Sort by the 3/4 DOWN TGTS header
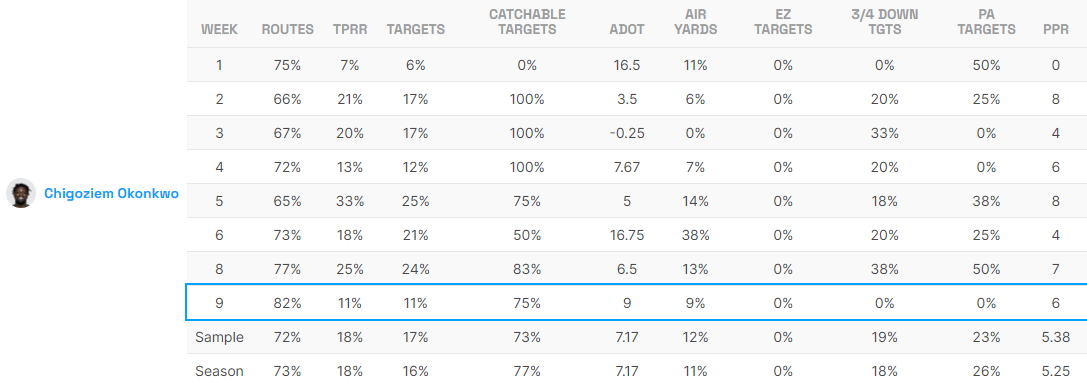The image size is (1087, 383). click(884, 22)
